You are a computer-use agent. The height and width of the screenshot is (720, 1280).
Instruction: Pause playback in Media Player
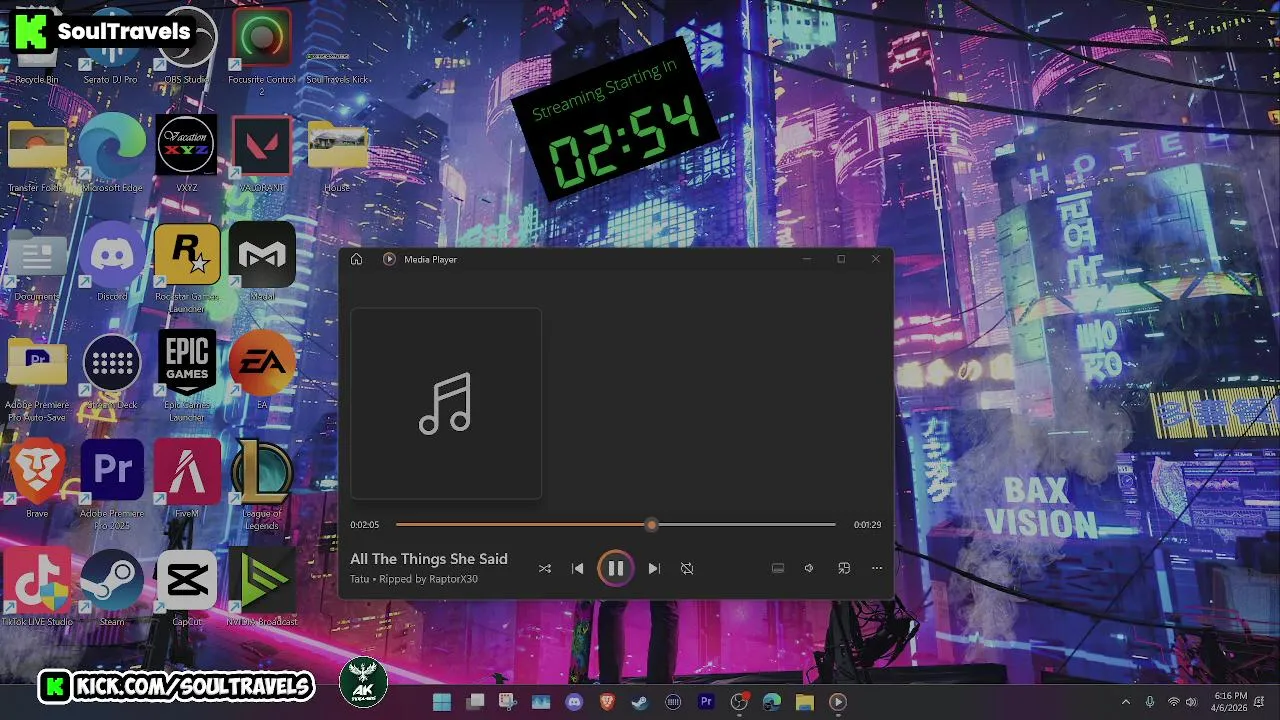[615, 568]
